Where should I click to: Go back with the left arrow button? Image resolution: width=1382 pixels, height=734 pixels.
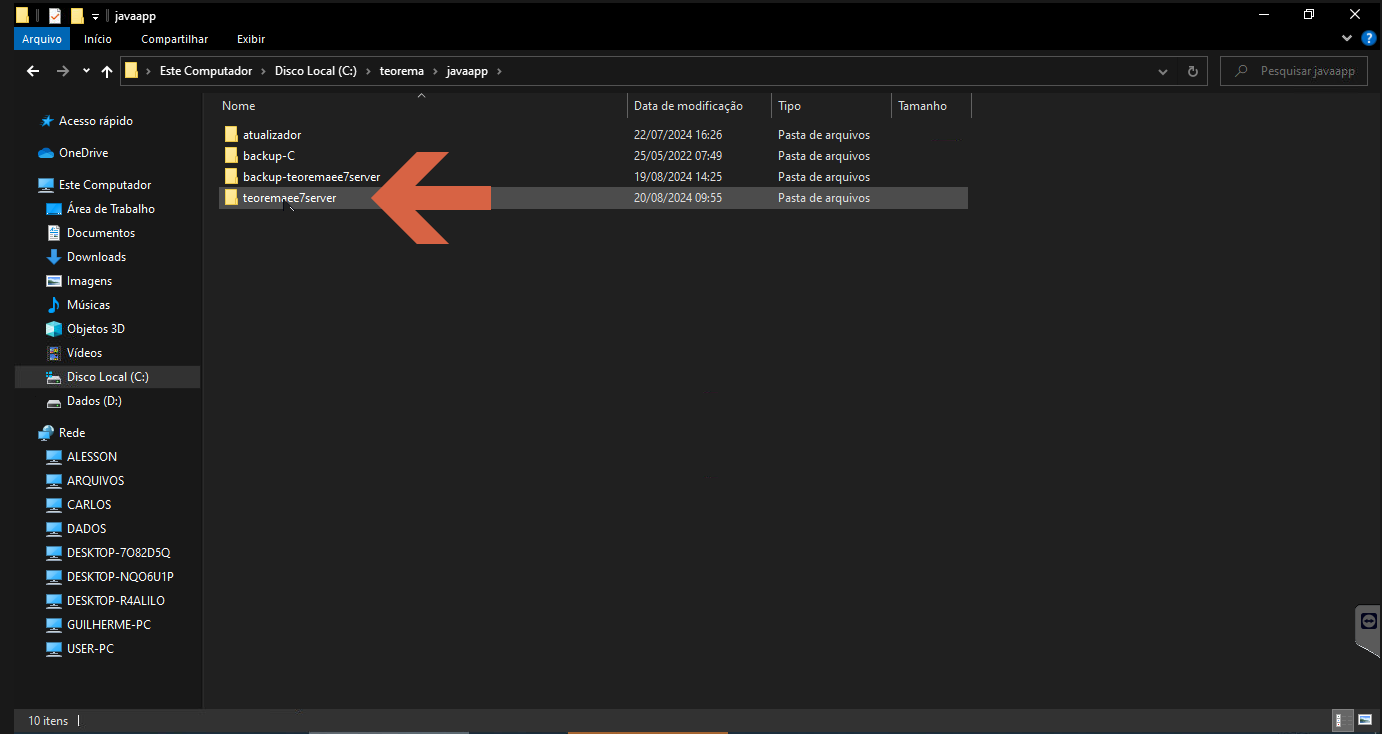tap(33, 71)
